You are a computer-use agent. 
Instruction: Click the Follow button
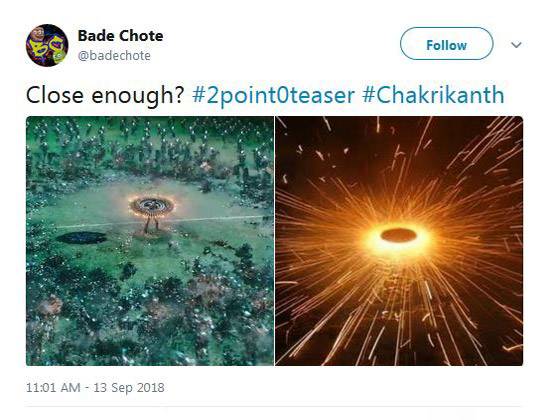coord(446,44)
